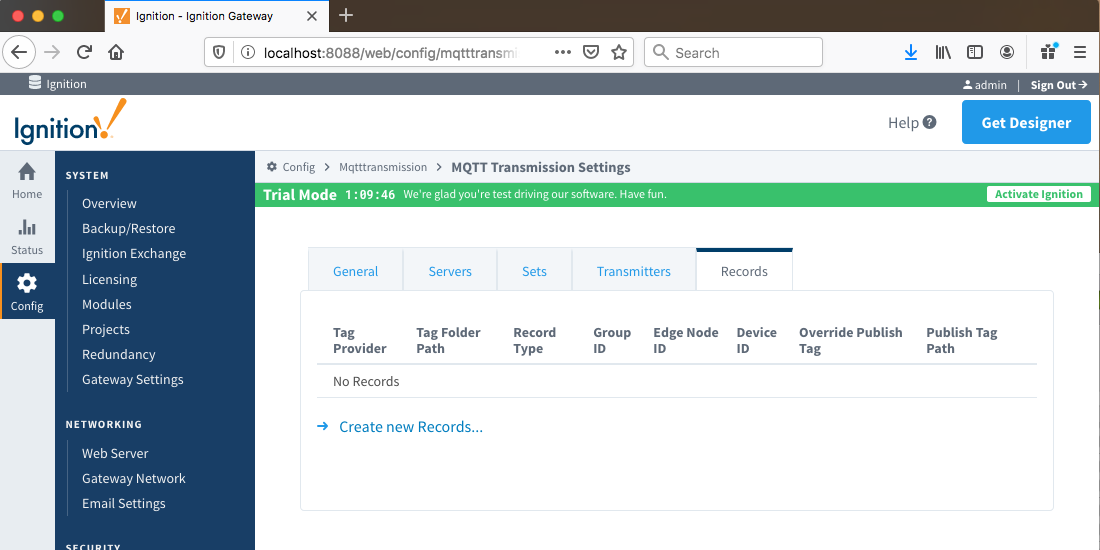Click the Publish Tag Path column header
1100x550 pixels.
point(962,340)
